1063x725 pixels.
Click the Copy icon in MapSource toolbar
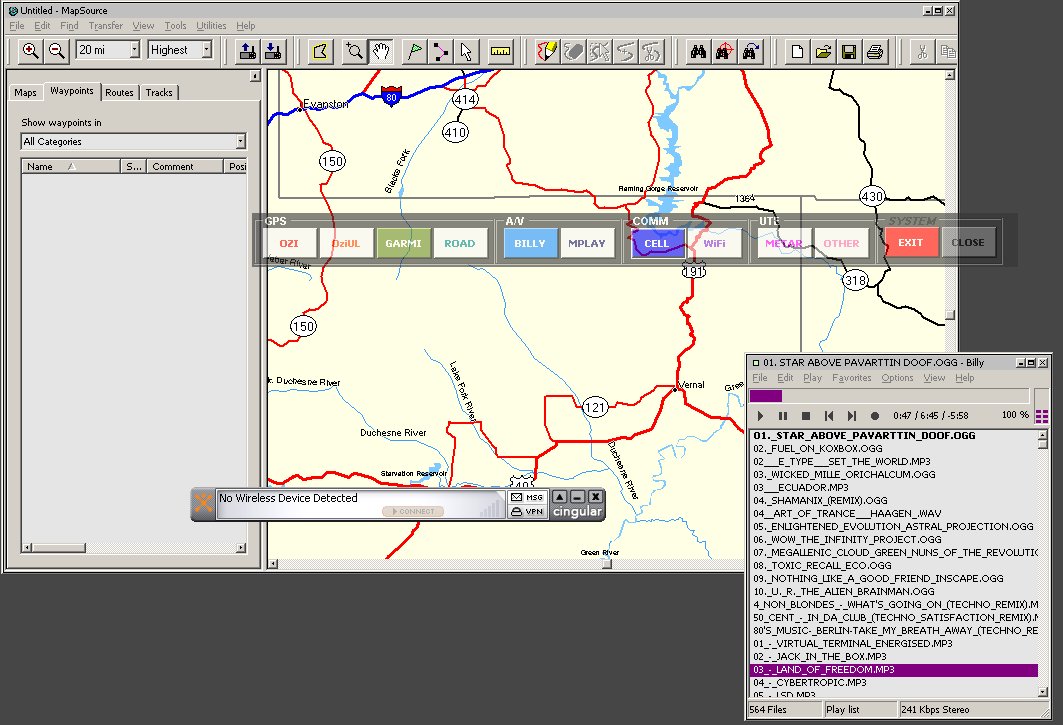point(947,51)
